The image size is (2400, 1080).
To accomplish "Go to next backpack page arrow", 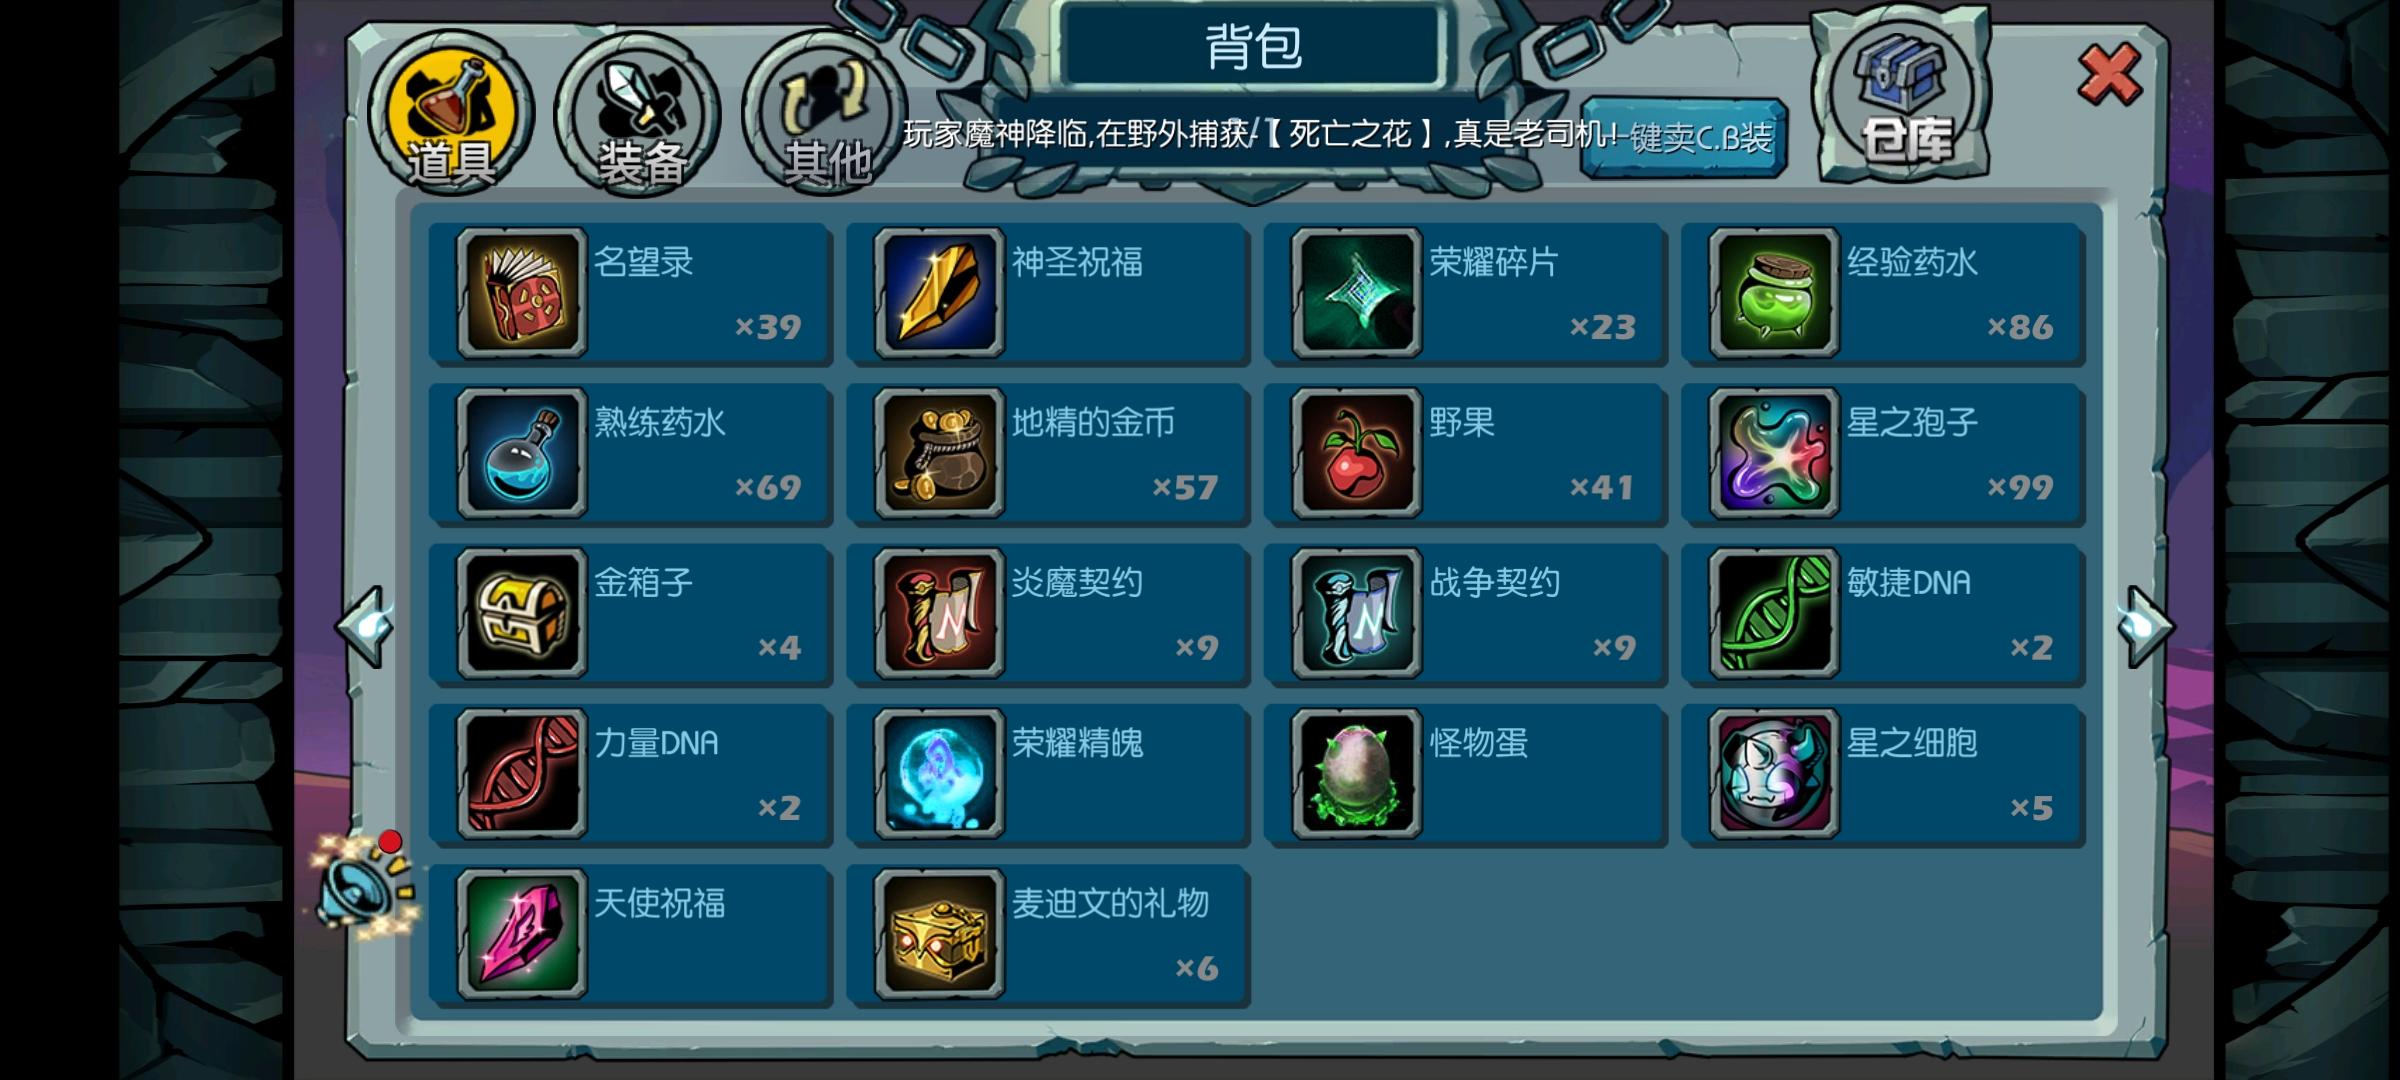I will click(x=2144, y=626).
